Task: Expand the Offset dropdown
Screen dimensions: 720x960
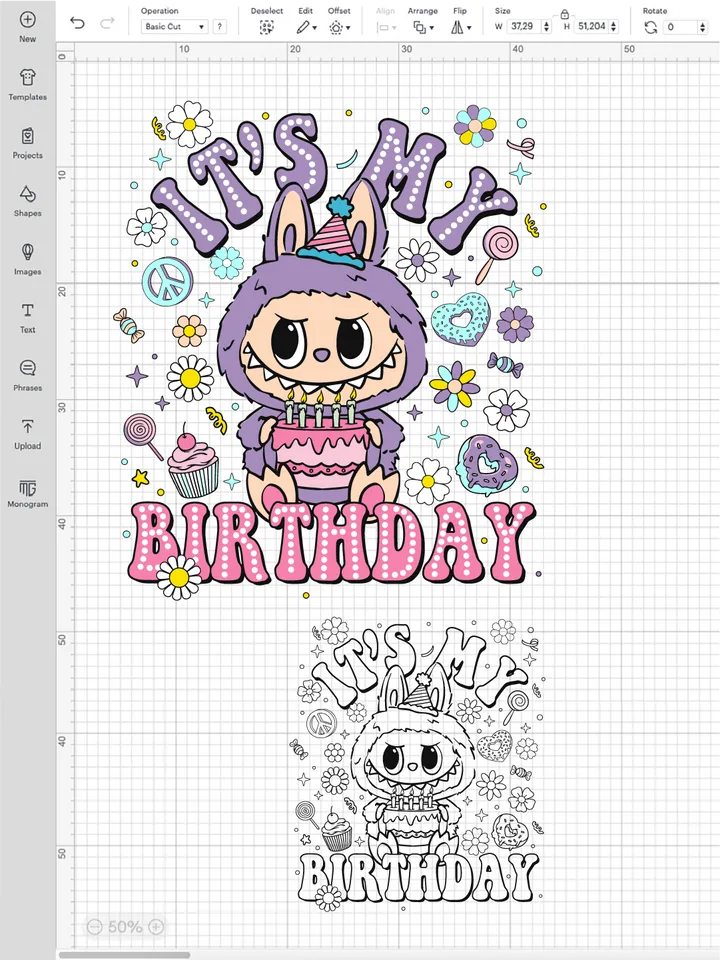Action: tap(339, 28)
